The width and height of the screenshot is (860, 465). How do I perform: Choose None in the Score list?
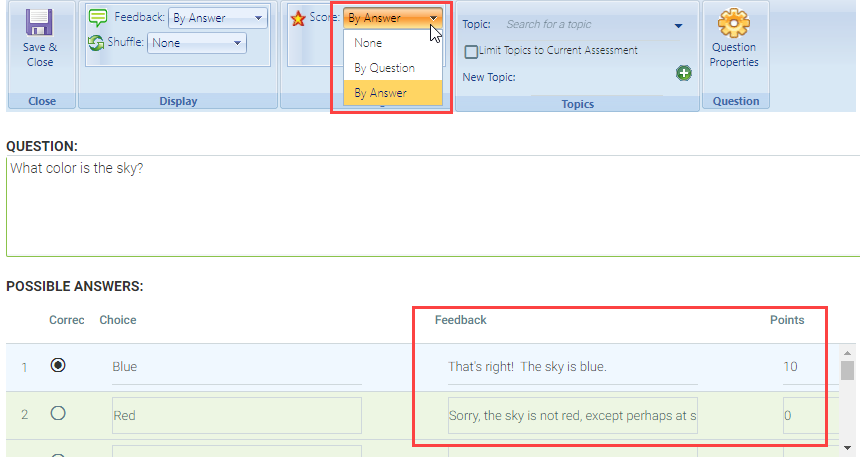393,43
